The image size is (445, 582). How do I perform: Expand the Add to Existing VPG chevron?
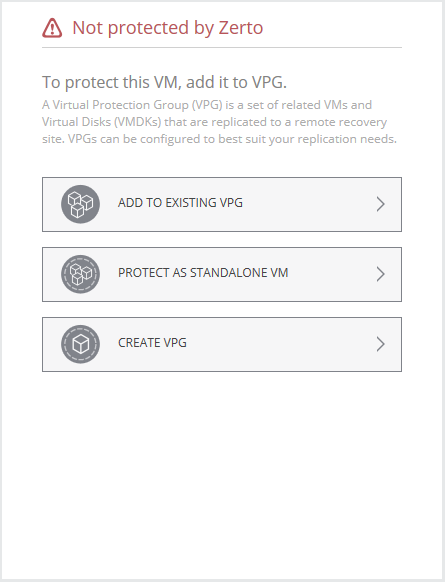coord(380,204)
